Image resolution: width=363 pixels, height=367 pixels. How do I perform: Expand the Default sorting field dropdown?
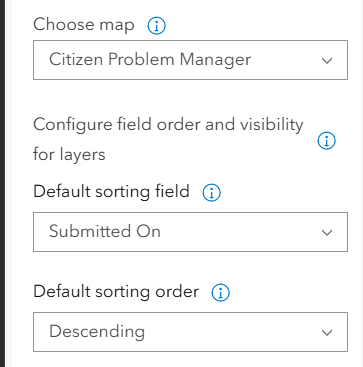coord(190,232)
